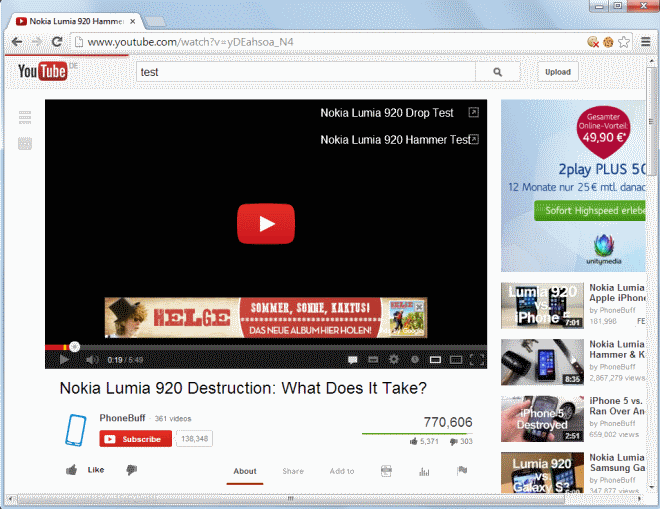
Task: Select the Add to tab
Action: pyautogui.click(x=342, y=471)
